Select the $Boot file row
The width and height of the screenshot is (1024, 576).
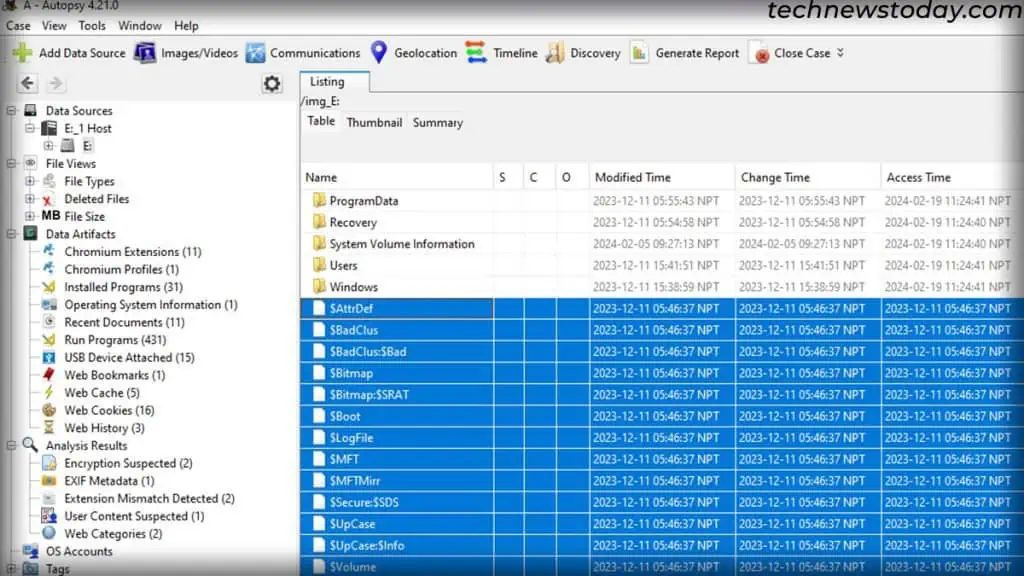662,416
